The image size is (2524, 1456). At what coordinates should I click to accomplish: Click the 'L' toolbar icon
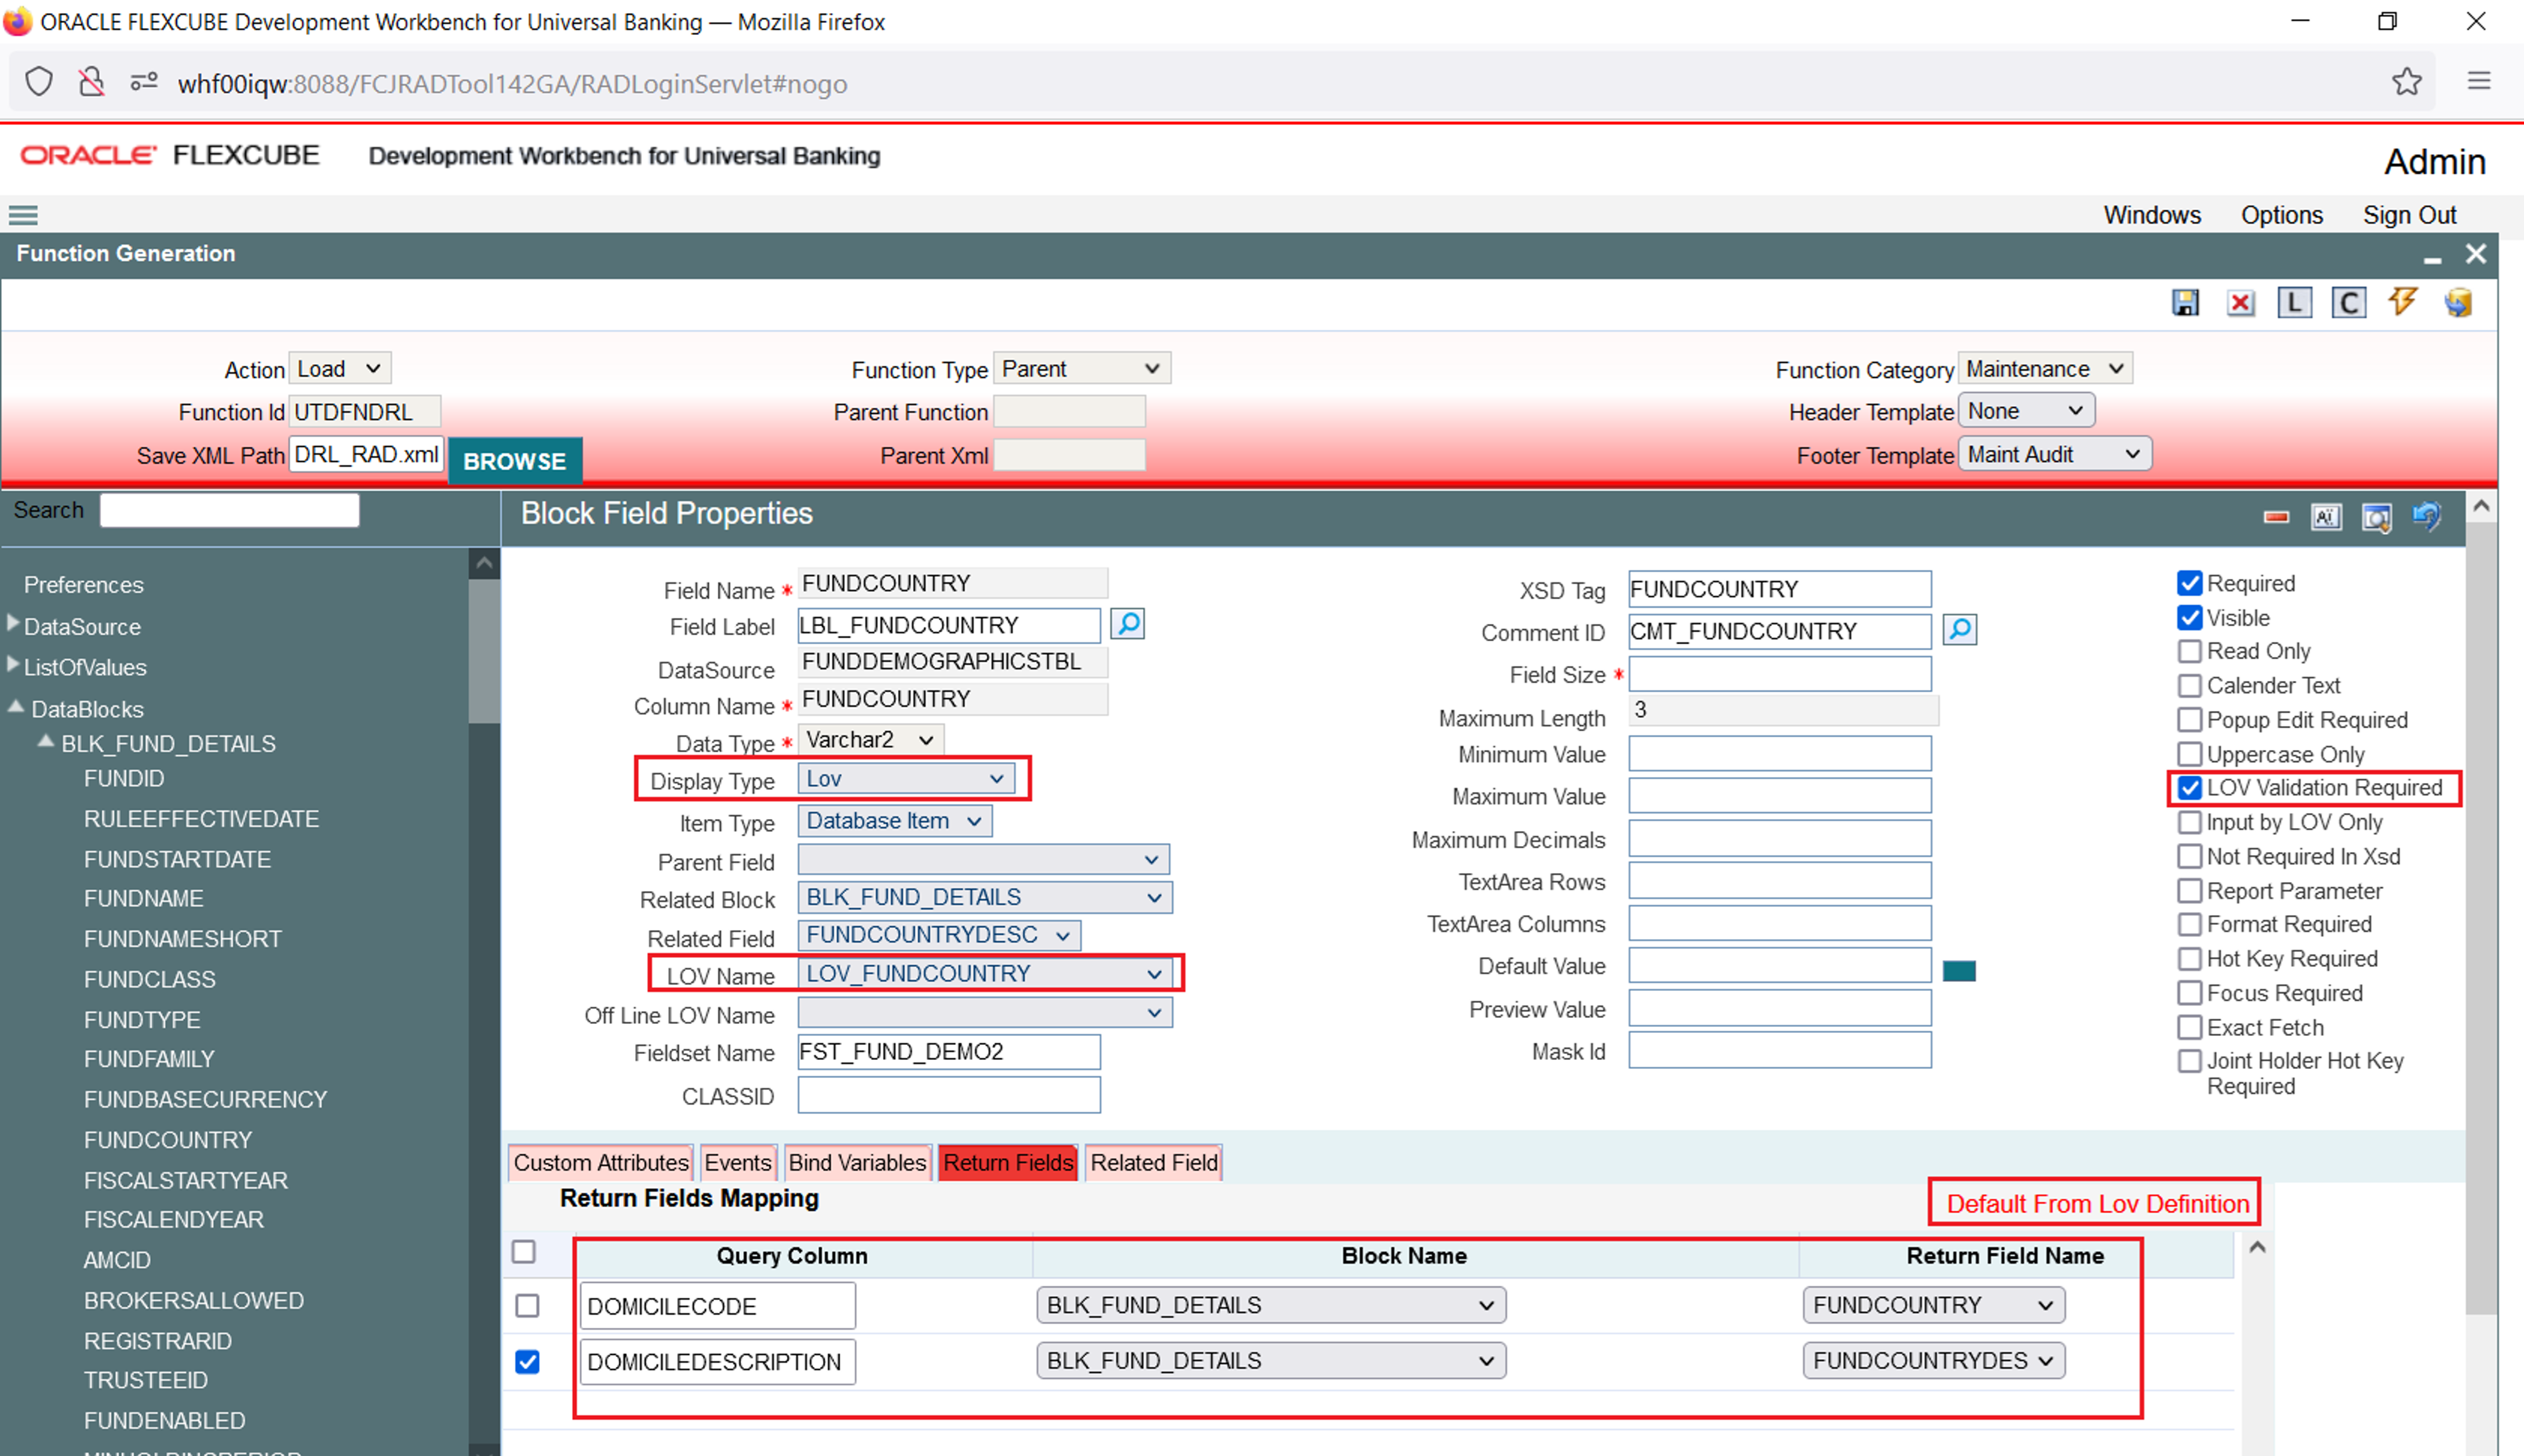(x=2294, y=303)
